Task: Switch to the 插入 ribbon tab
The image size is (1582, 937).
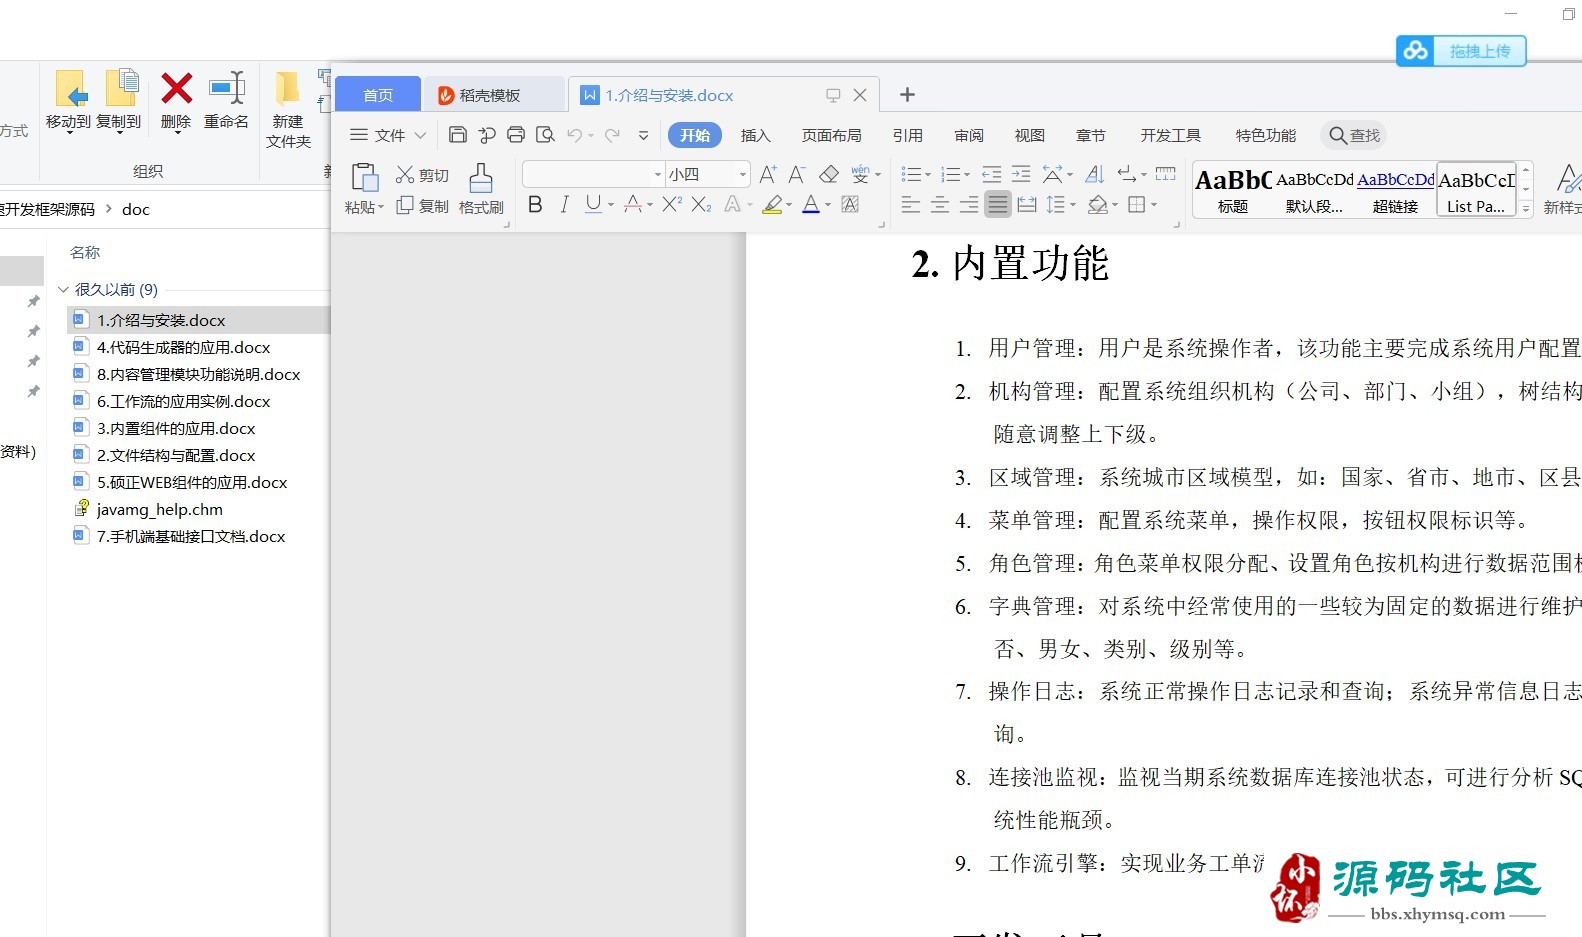Action: coord(755,135)
